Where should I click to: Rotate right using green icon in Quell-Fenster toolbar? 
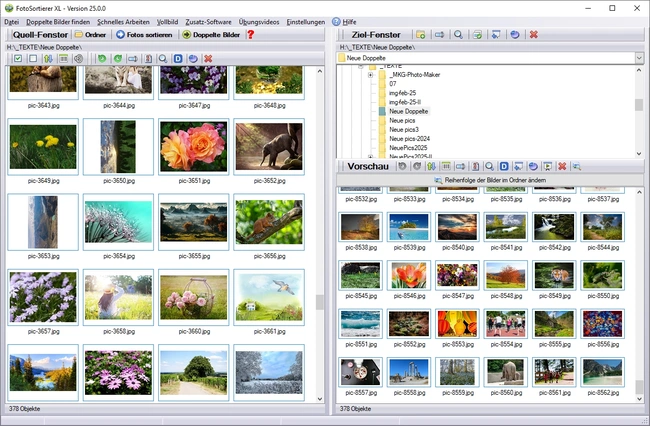[x=118, y=58]
